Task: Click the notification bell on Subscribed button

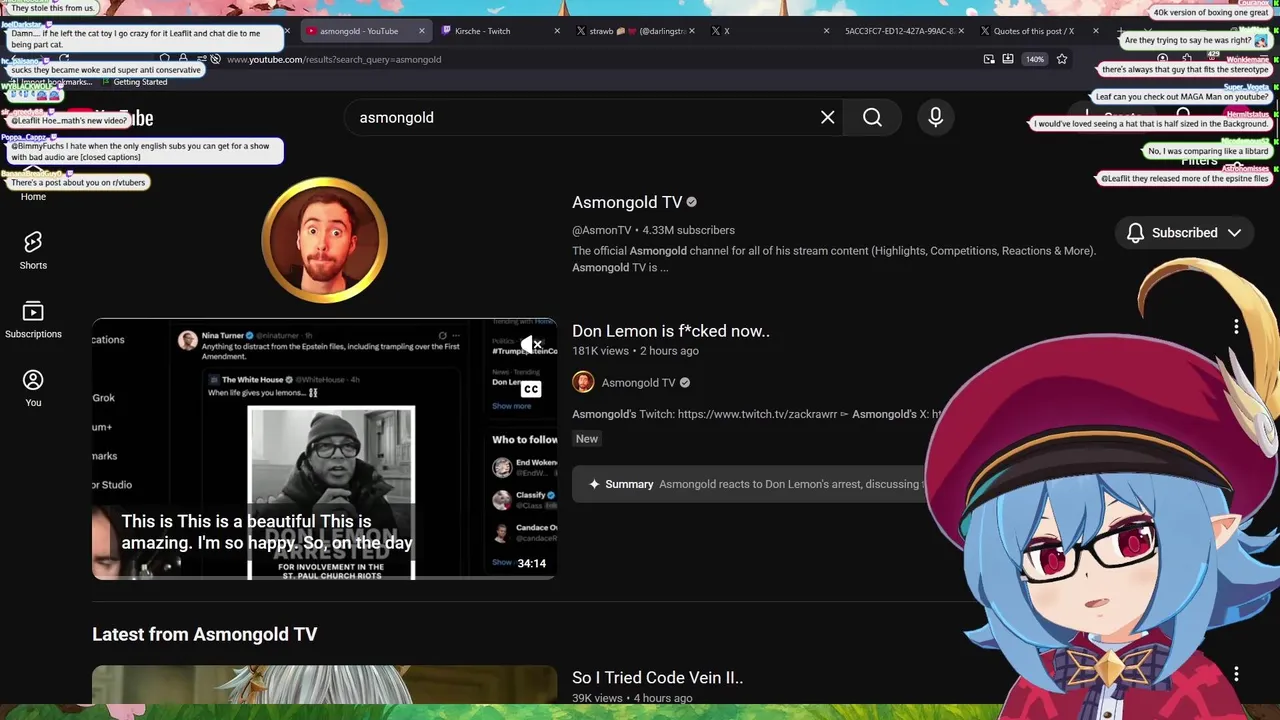Action: [1135, 233]
